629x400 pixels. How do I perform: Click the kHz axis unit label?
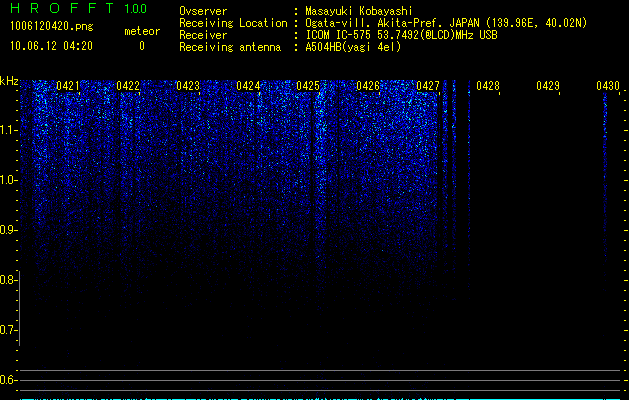tap(9, 81)
